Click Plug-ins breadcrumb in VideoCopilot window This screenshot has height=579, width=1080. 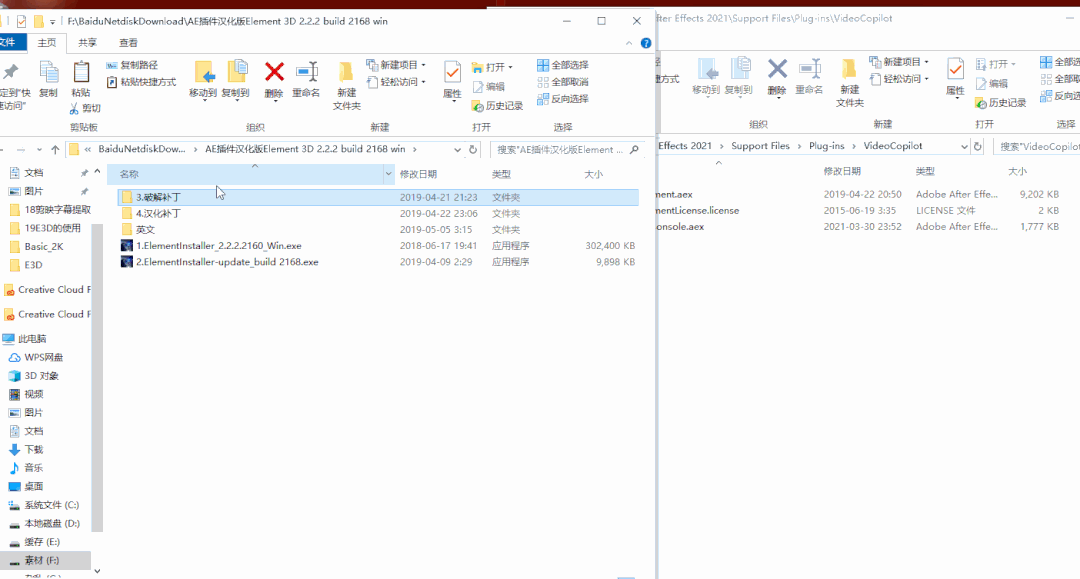(x=827, y=146)
